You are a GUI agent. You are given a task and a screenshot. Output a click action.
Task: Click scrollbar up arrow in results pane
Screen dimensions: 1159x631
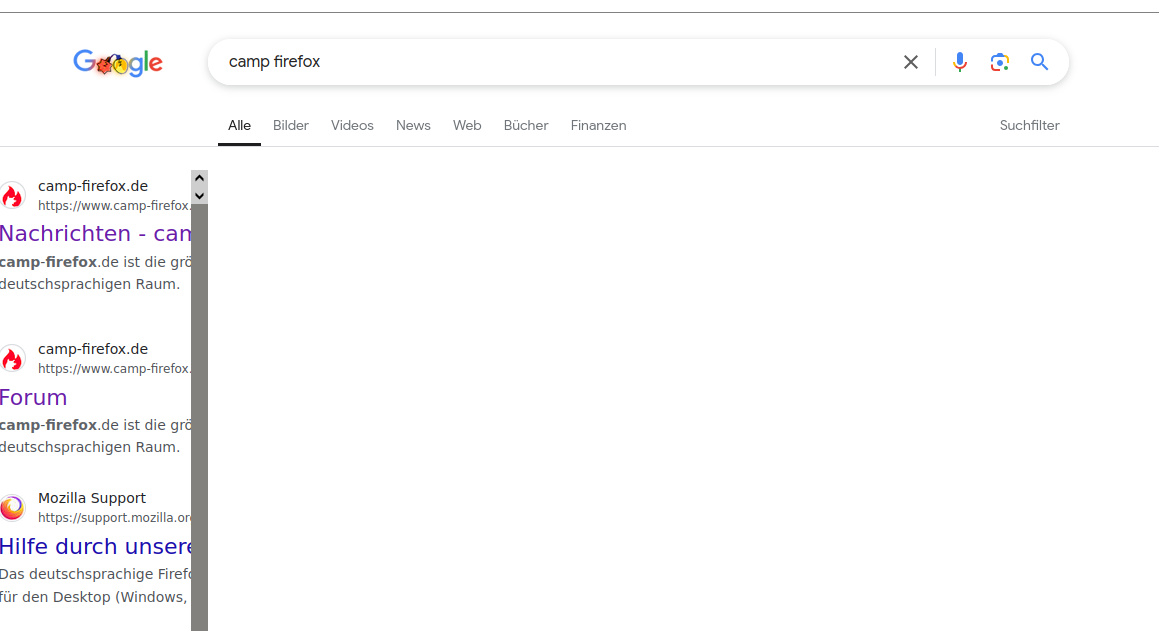[x=199, y=178]
